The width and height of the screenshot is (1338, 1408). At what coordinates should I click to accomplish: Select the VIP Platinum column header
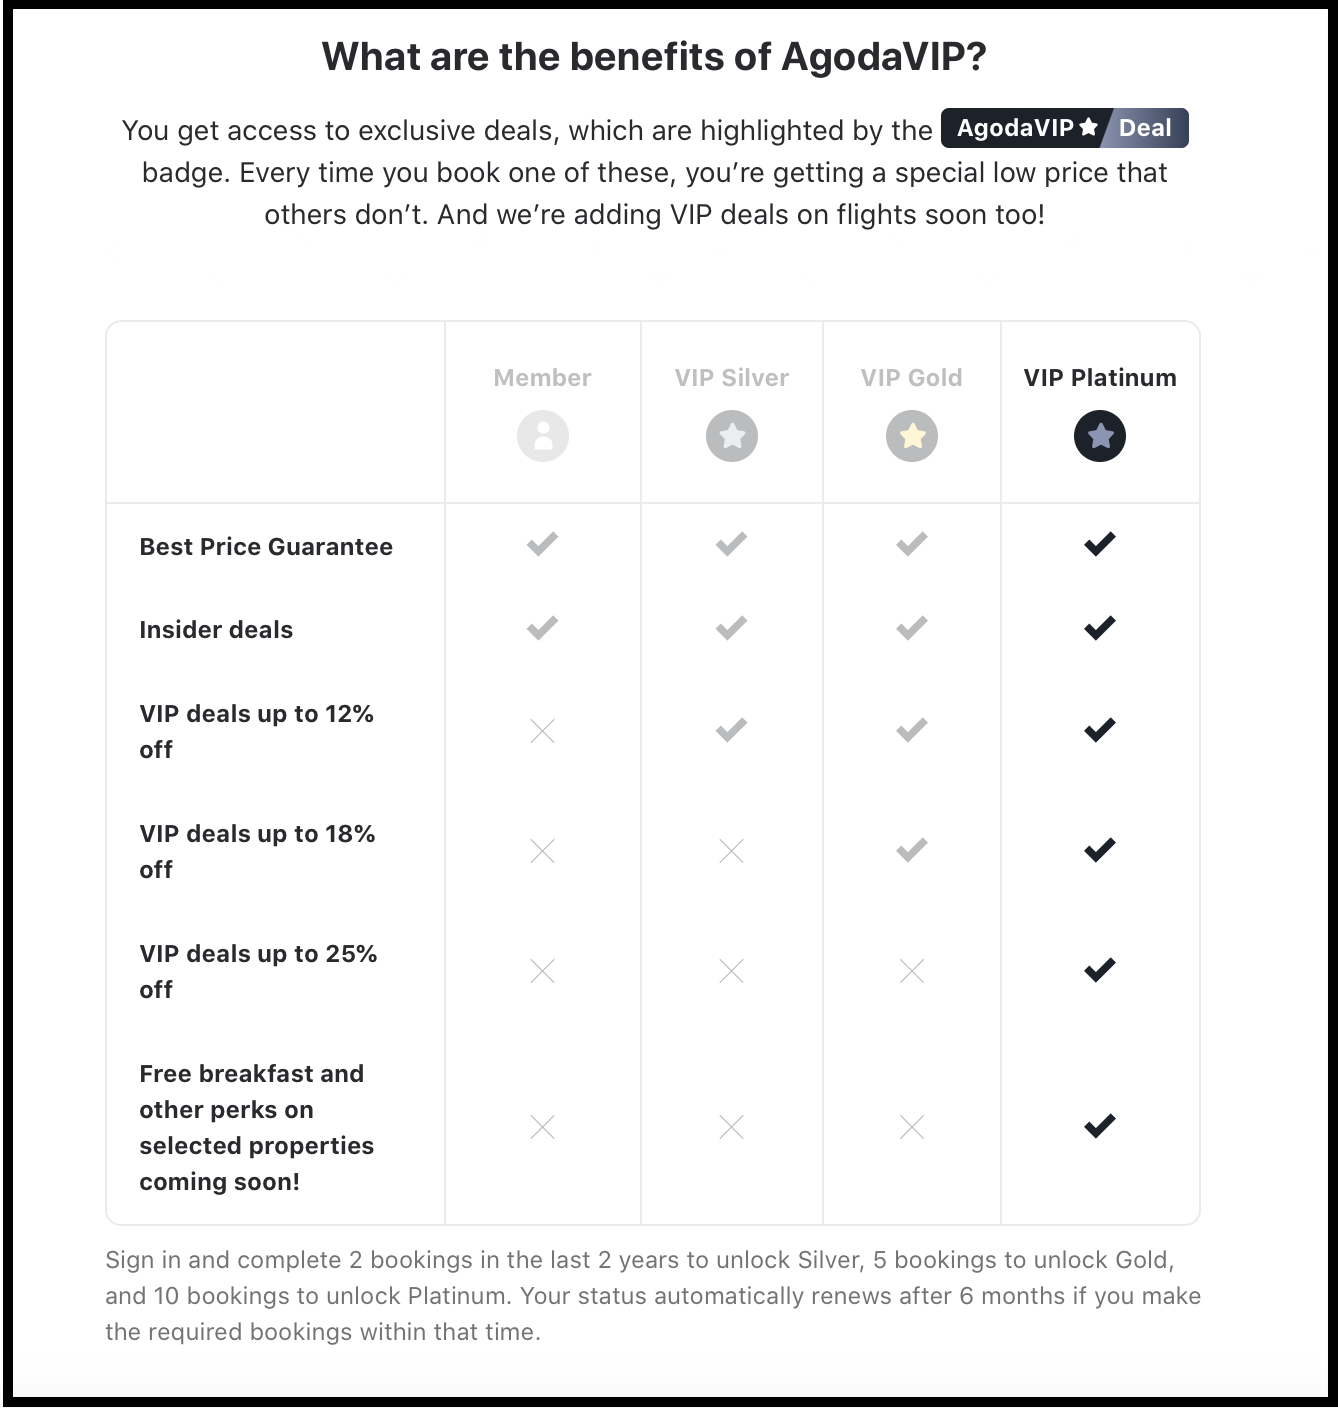1100,378
